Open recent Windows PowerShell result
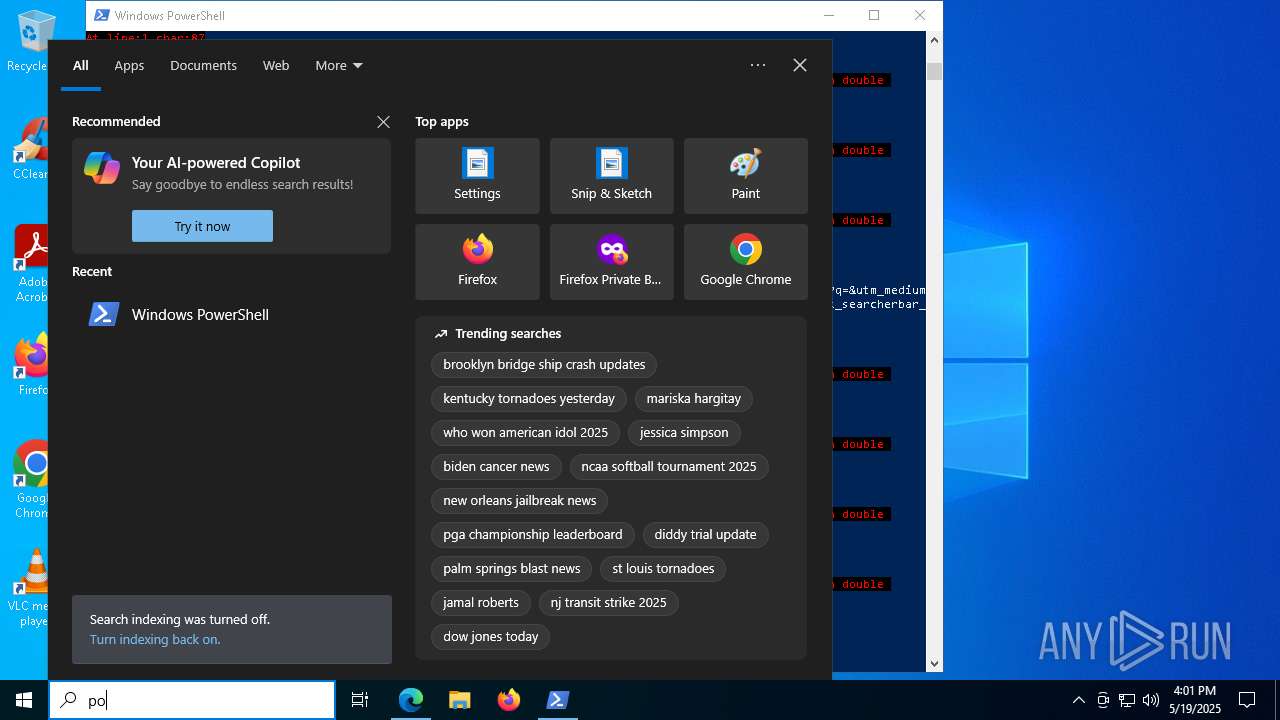The height and width of the screenshot is (720, 1280). [231, 314]
